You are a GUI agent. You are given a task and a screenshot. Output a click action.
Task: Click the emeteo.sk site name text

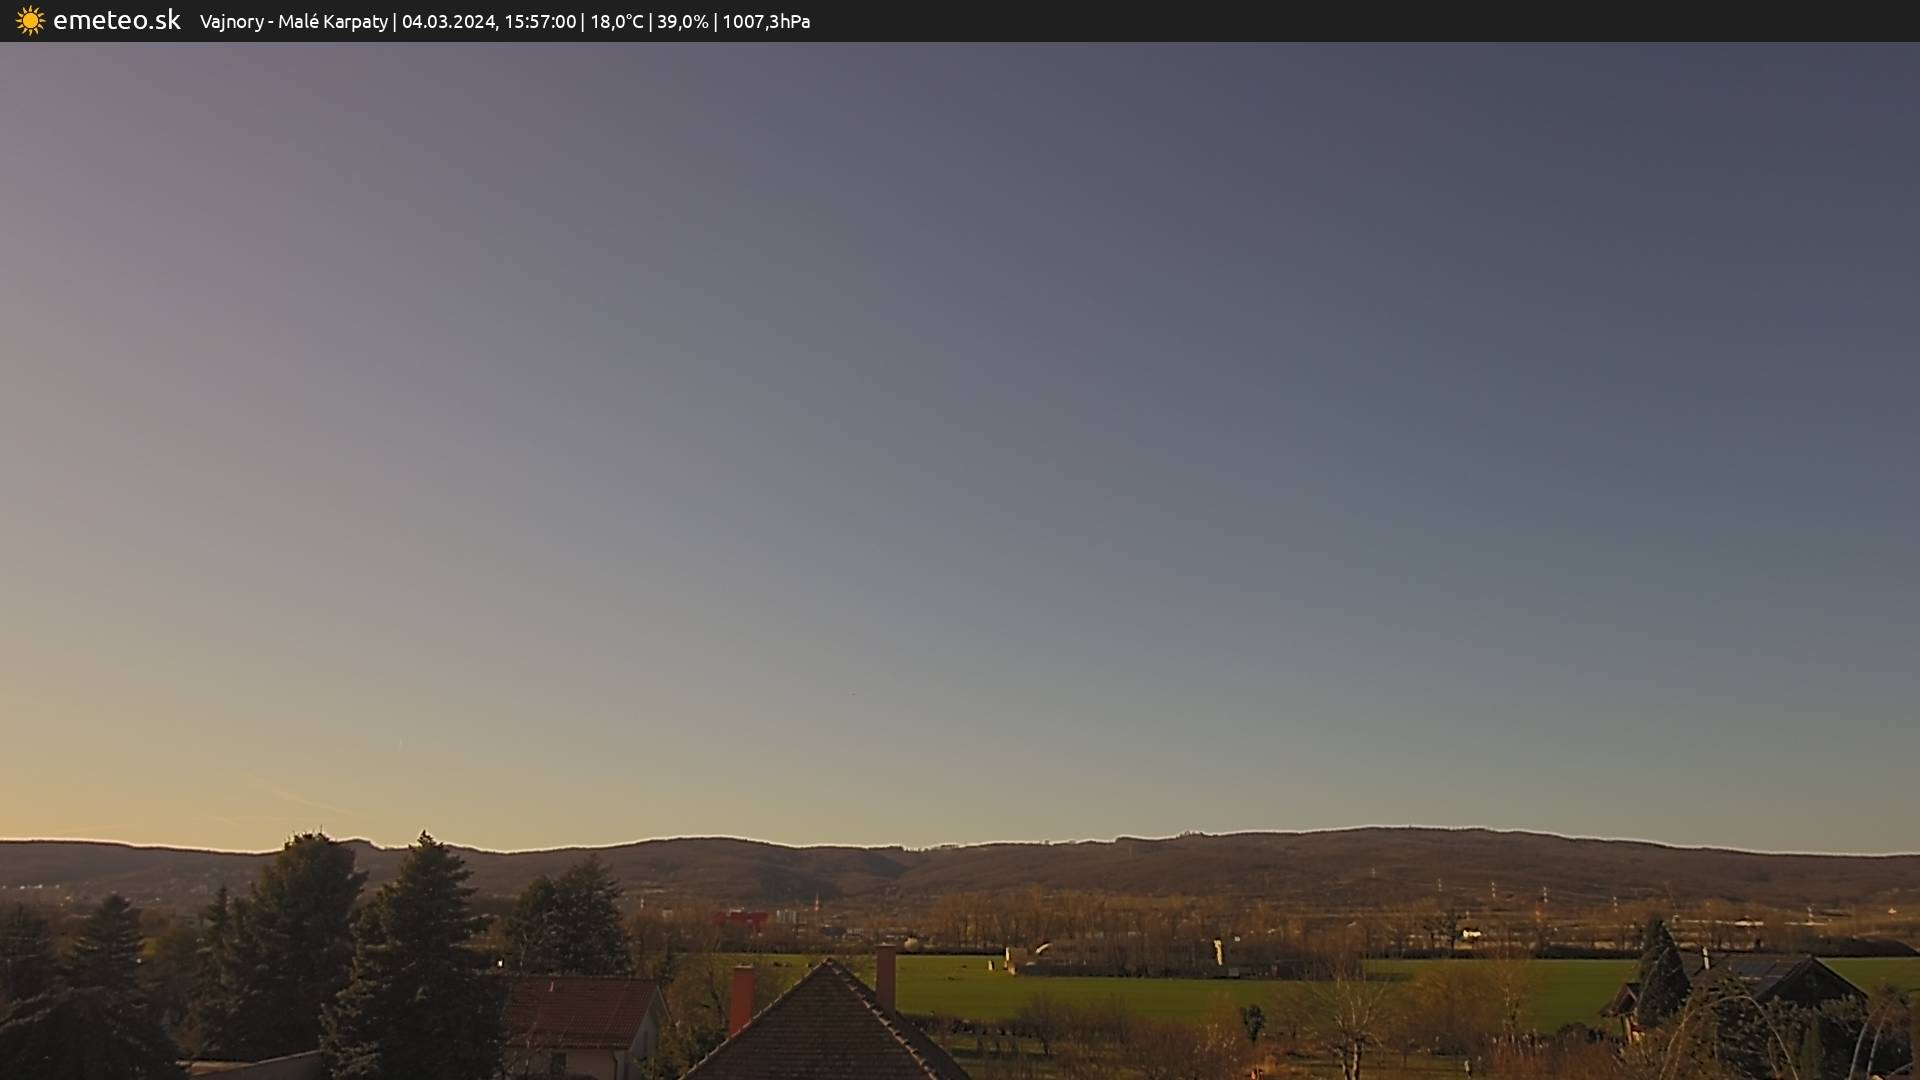pyautogui.click(x=116, y=20)
